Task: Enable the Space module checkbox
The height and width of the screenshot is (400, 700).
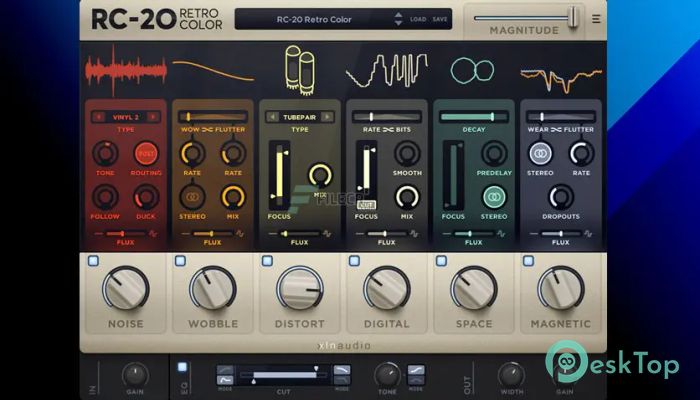Action: [x=442, y=261]
